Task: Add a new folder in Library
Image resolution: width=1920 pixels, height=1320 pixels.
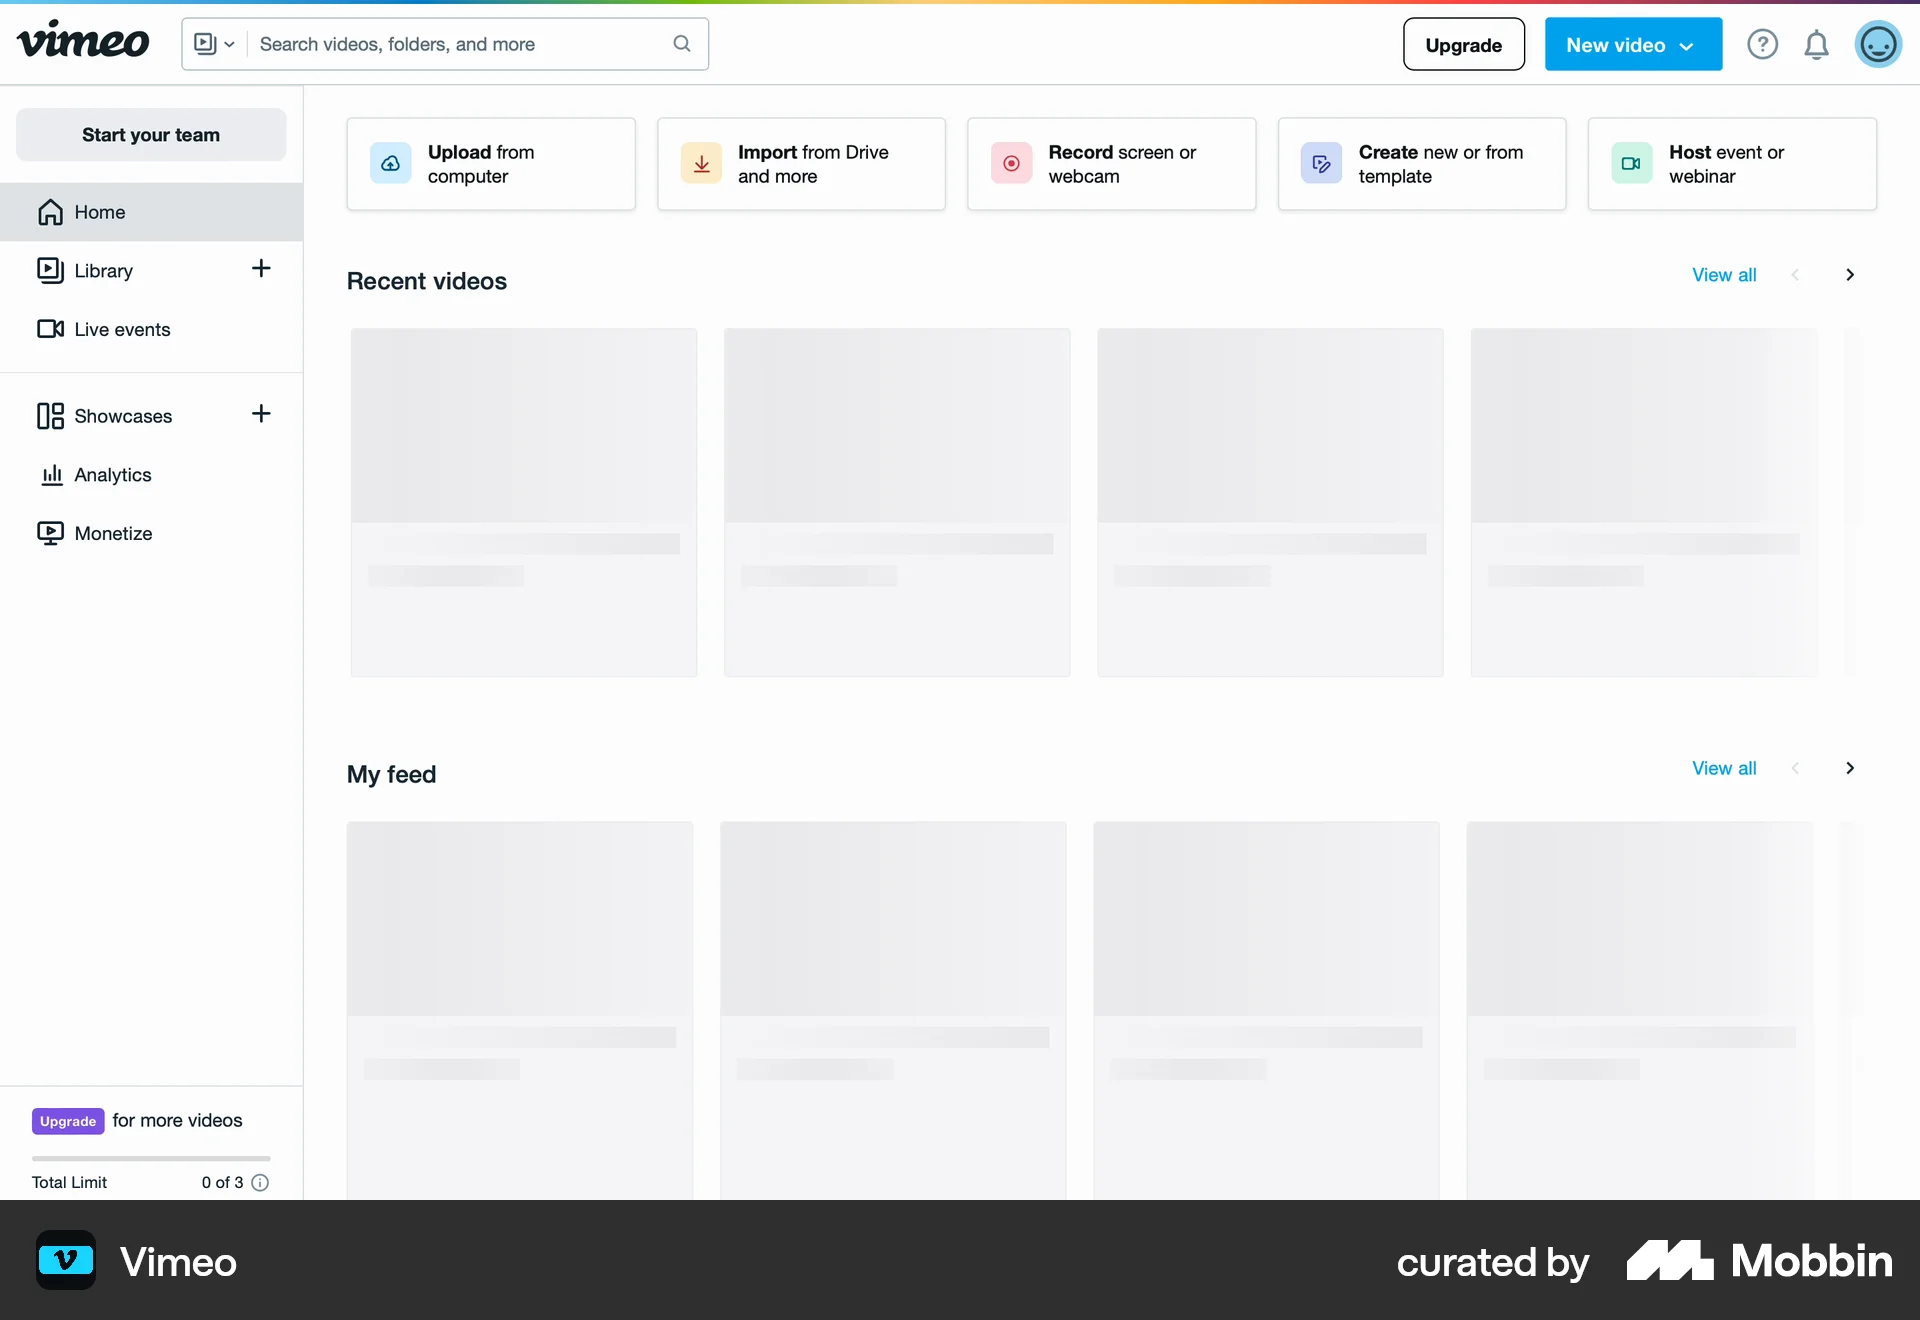Action: (260, 268)
